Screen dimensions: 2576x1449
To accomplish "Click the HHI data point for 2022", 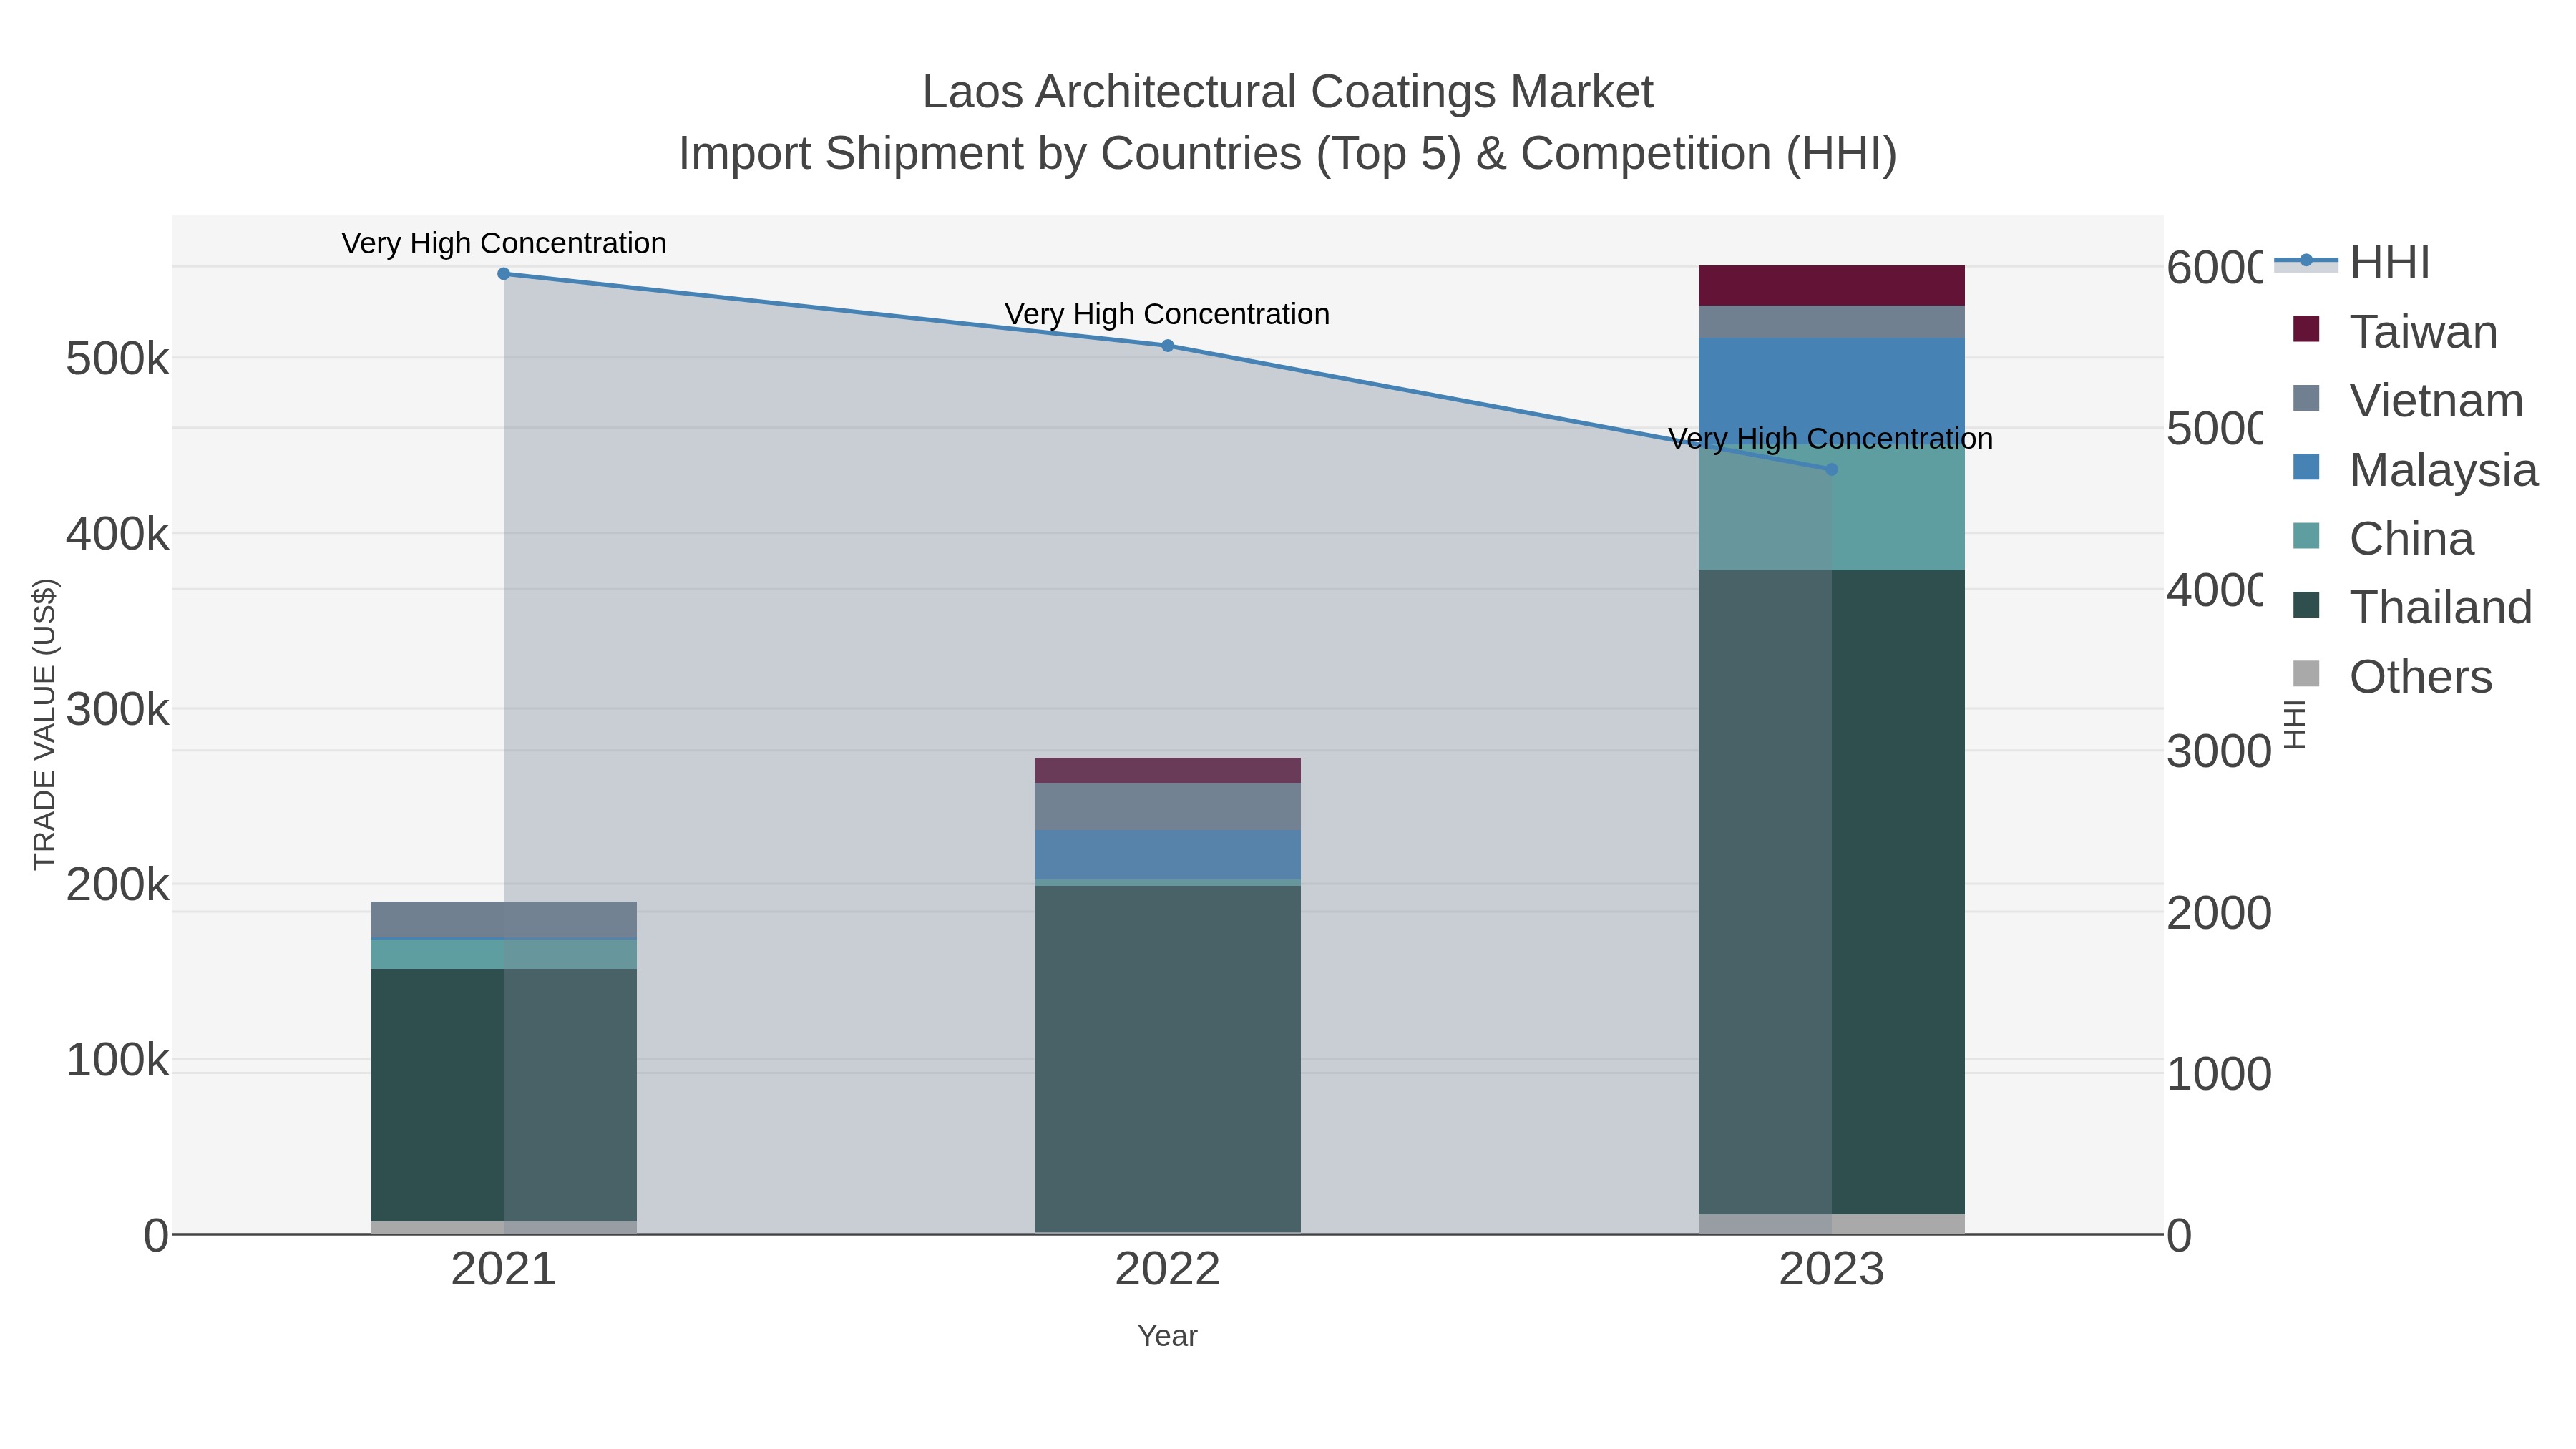I will (x=1167, y=346).
